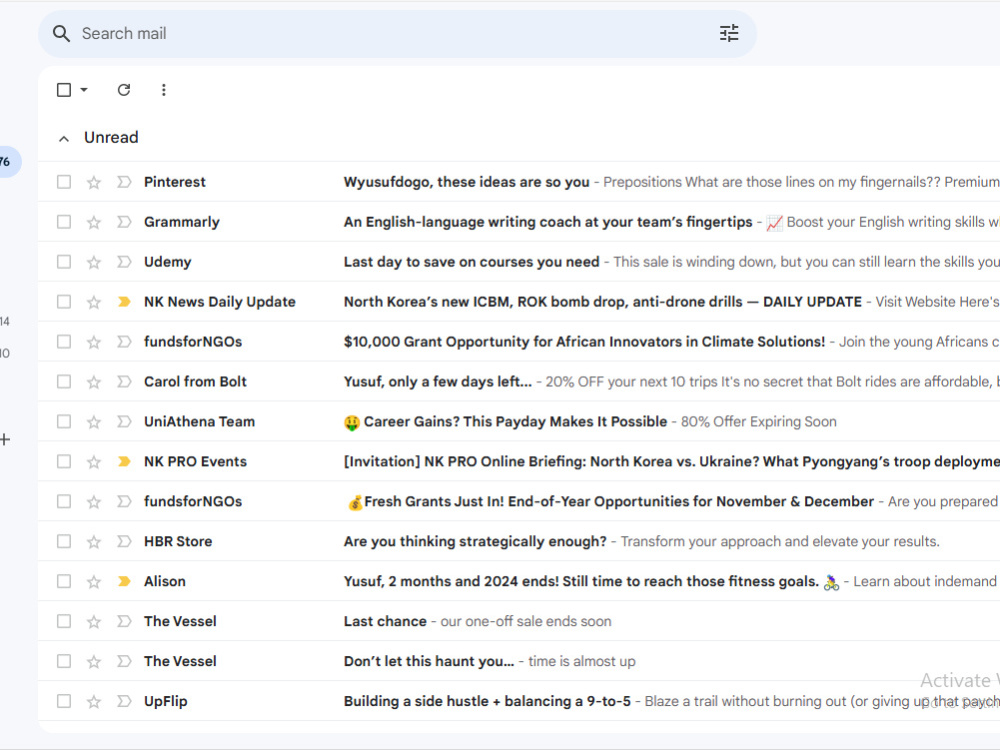Click the plus icon in the left sidebar

pos(4,439)
